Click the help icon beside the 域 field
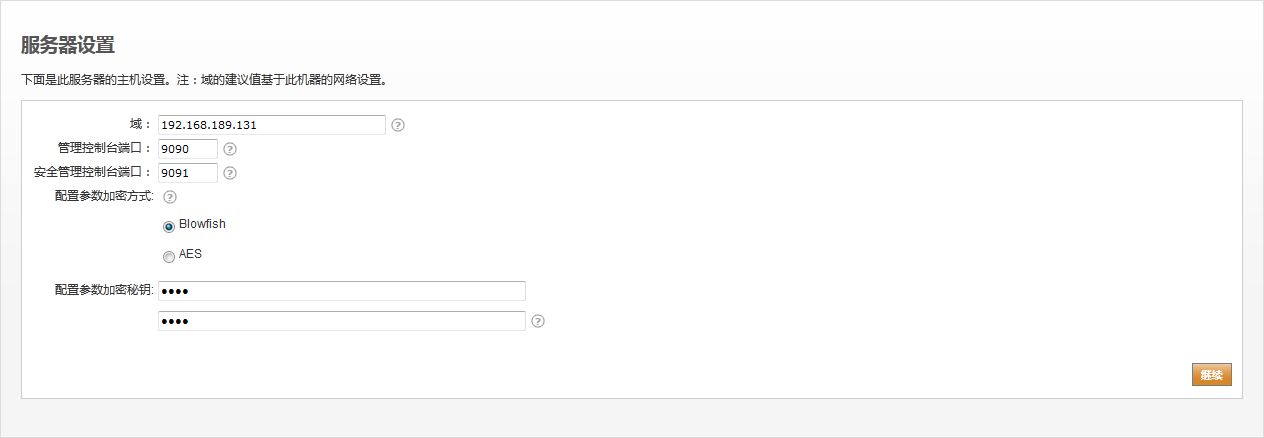1264x438 pixels. (x=398, y=125)
